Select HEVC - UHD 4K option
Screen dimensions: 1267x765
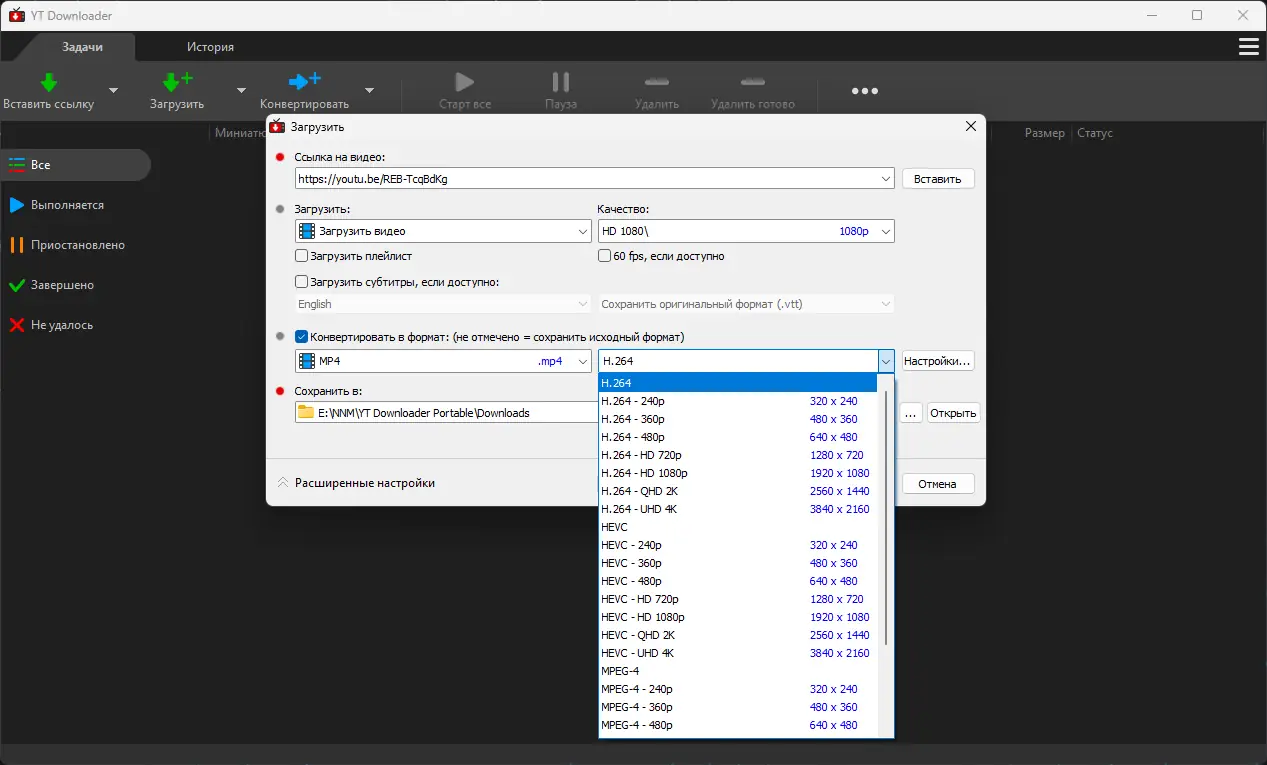pyautogui.click(x=738, y=653)
